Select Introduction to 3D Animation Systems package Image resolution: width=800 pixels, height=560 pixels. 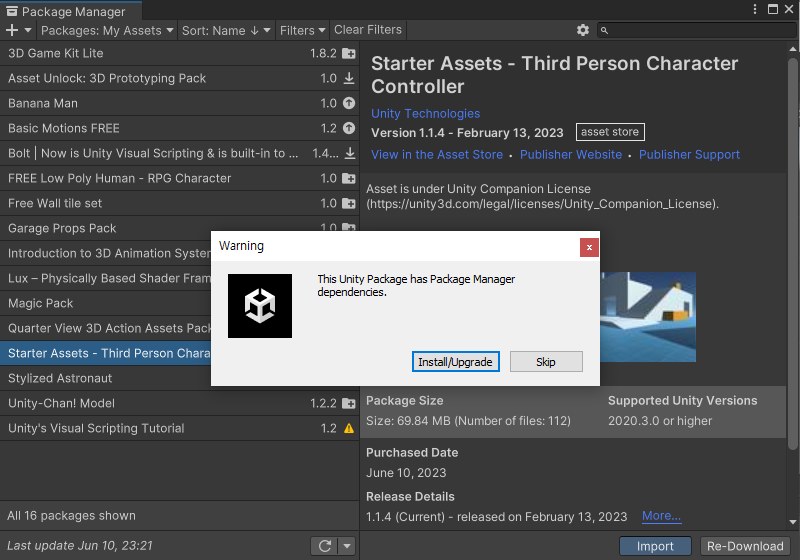pyautogui.click(x=106, y=253)
